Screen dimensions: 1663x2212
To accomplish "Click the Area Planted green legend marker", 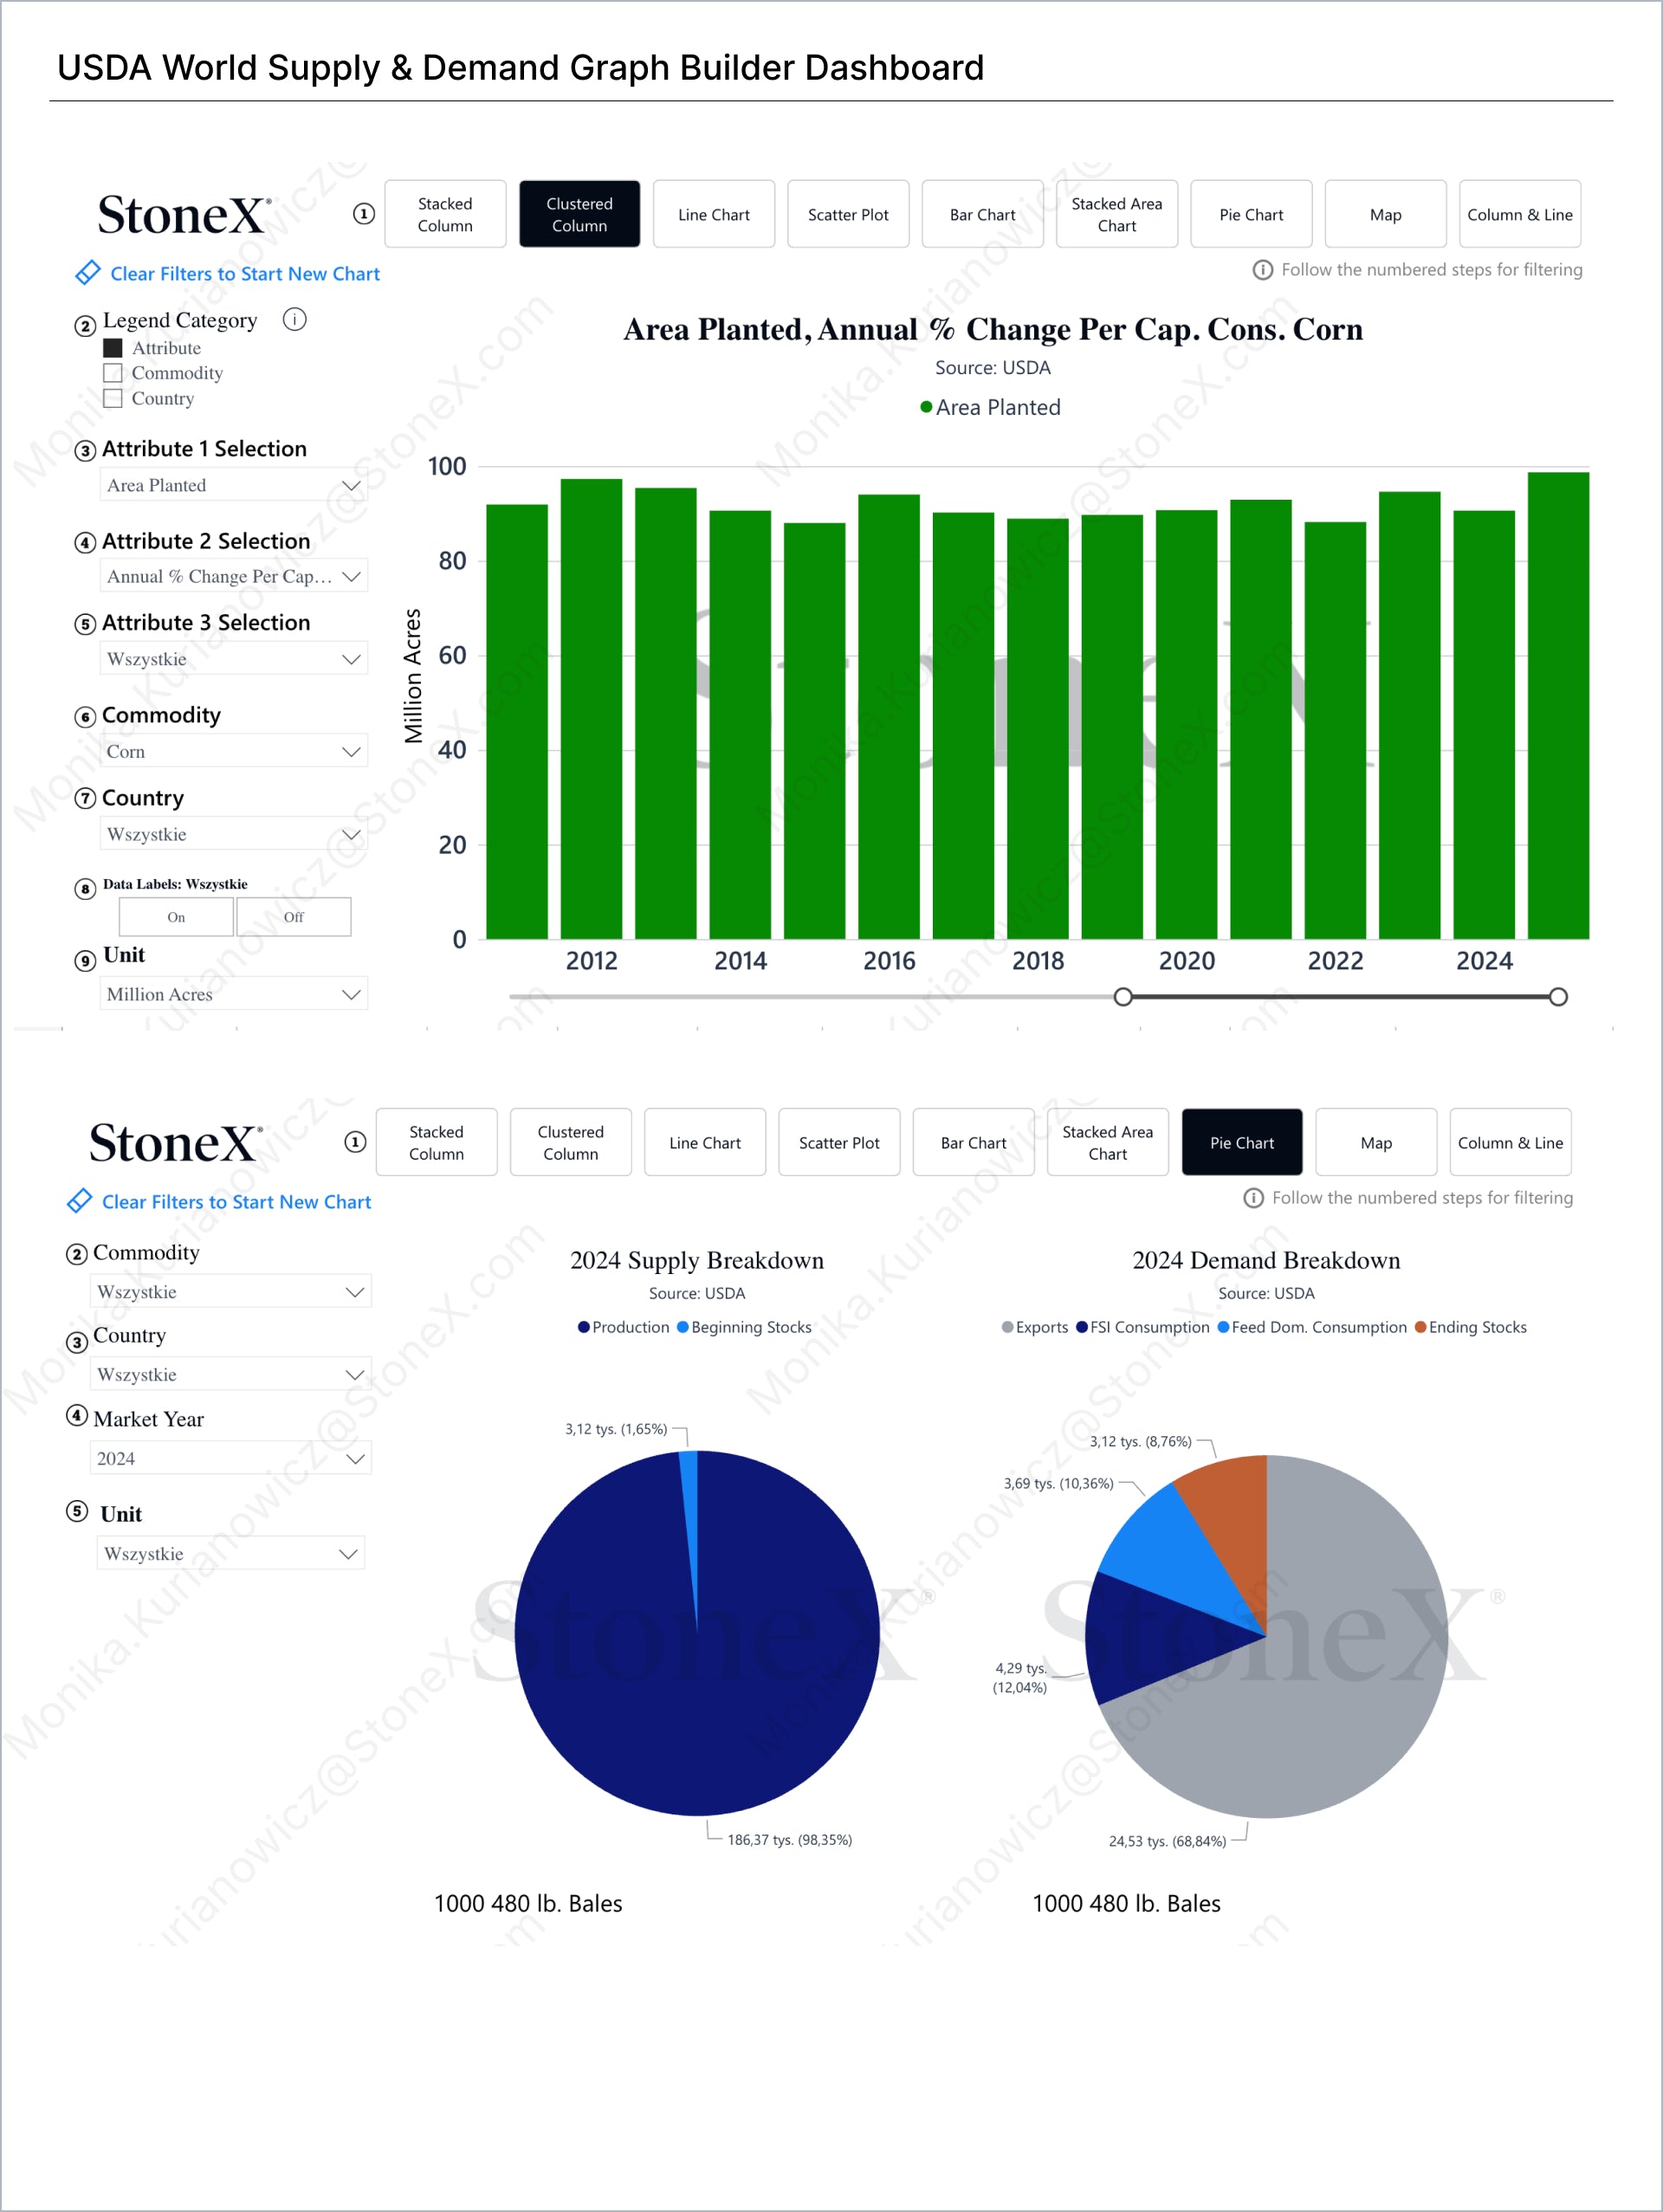I will (x=926, y=407).
